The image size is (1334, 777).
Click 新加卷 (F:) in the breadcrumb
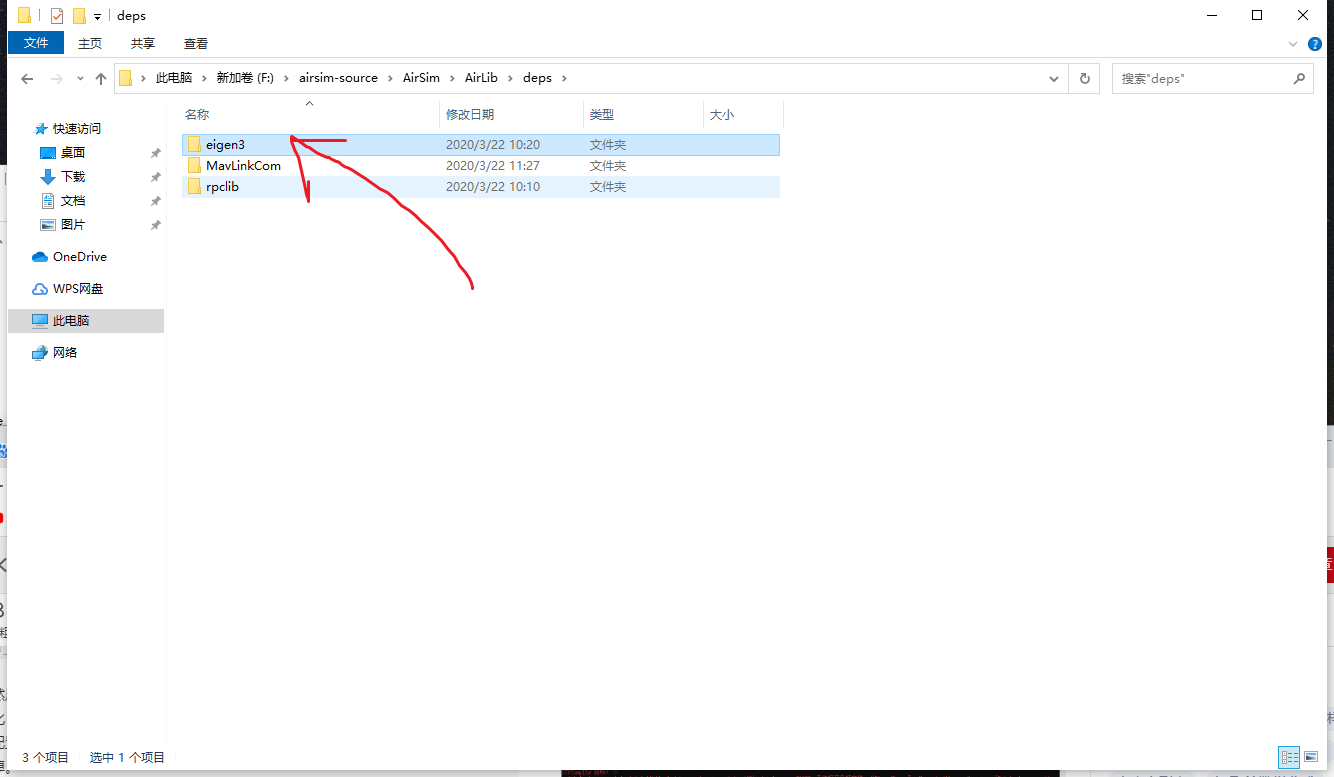(245, 78)
